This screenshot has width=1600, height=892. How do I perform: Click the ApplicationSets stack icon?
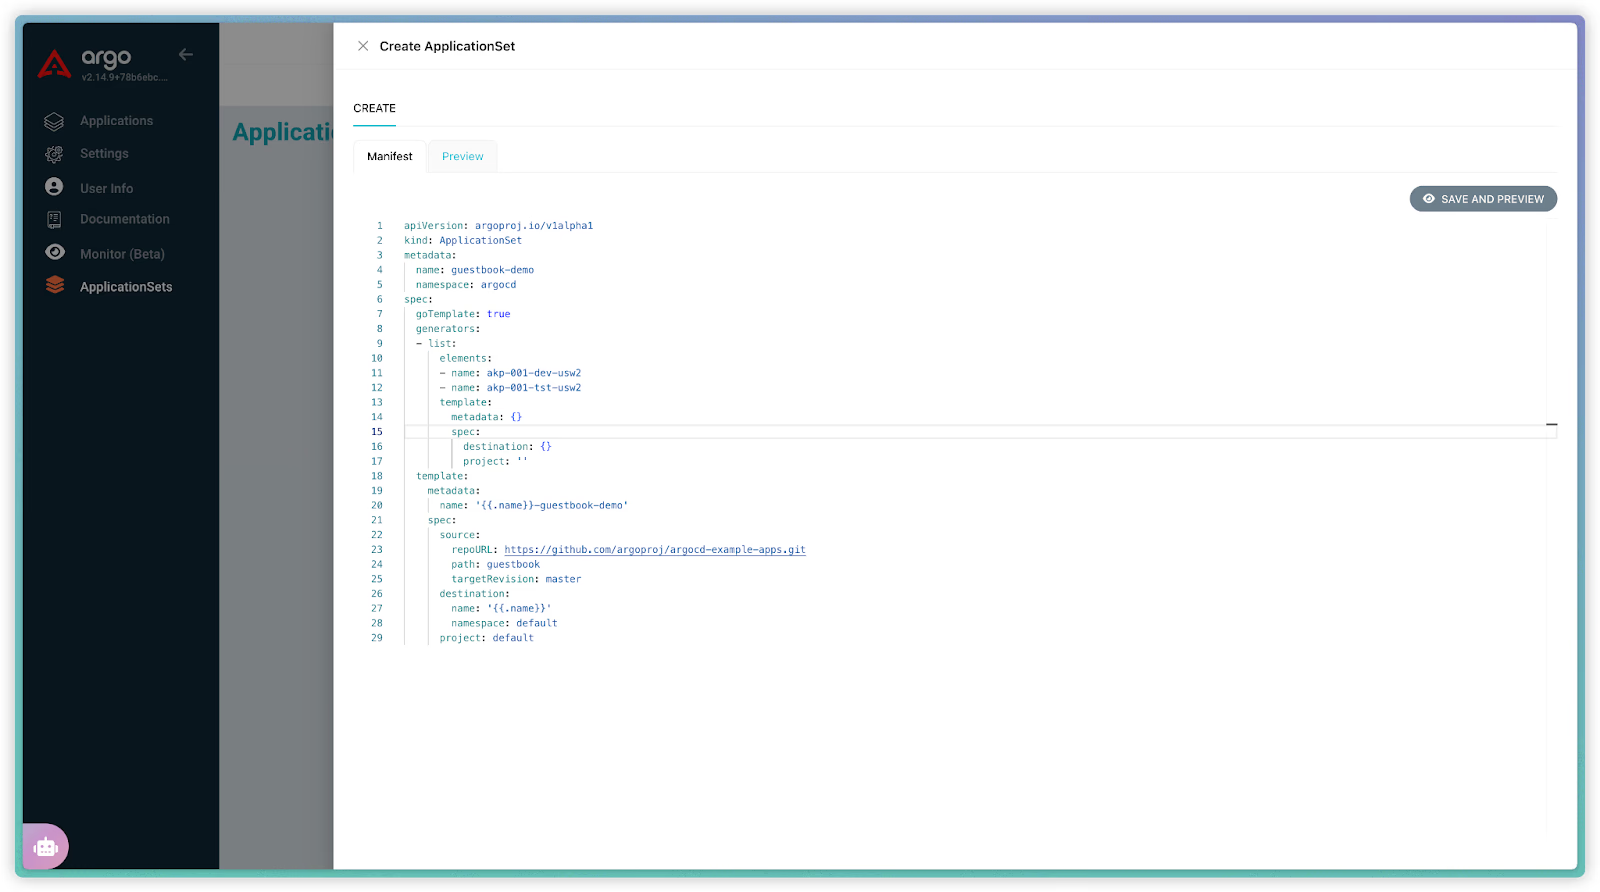(x=55, y=285)
